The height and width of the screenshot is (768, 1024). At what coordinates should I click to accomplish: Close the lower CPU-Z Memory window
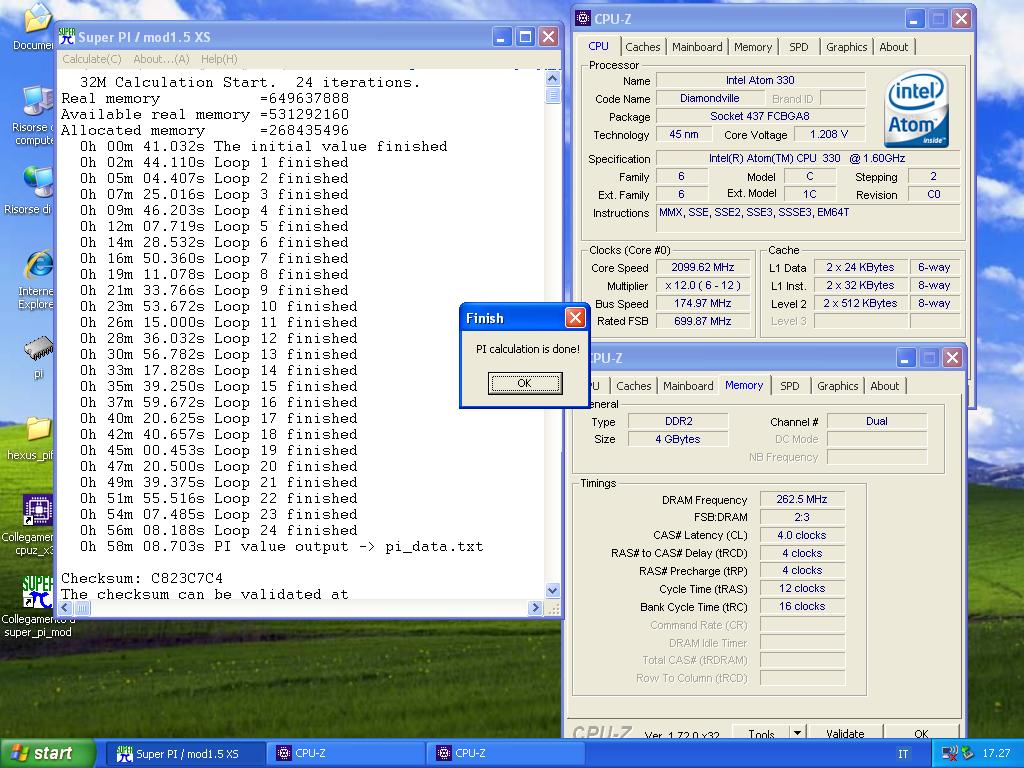[x=952, y=357]
